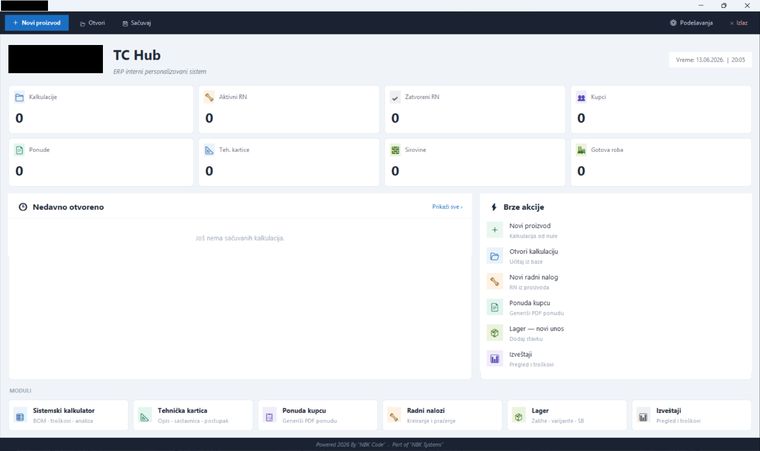This screenshot has width=760, height=451.
Task: Click the footer Powered 2026 text
Action: click(380, 444)
